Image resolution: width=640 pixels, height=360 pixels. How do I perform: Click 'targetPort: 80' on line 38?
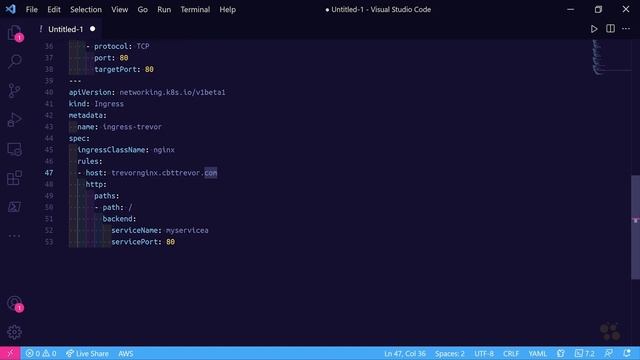(x=124, y=69)
